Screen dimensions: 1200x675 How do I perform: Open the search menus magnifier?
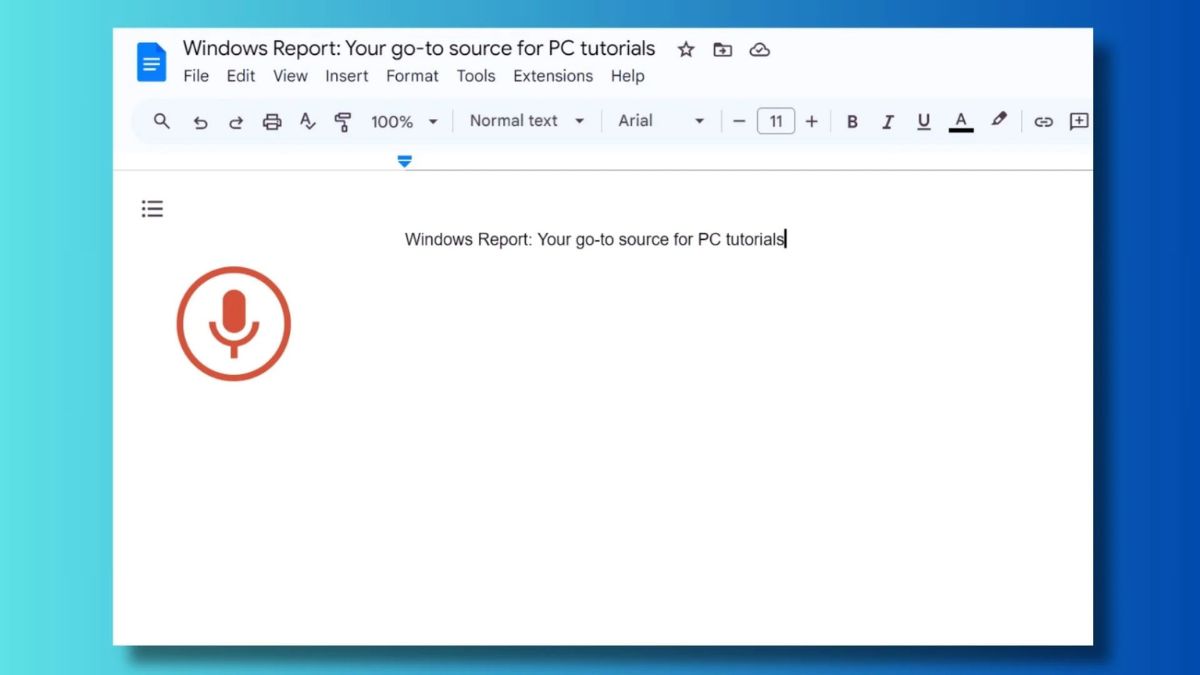click(162, 121)
